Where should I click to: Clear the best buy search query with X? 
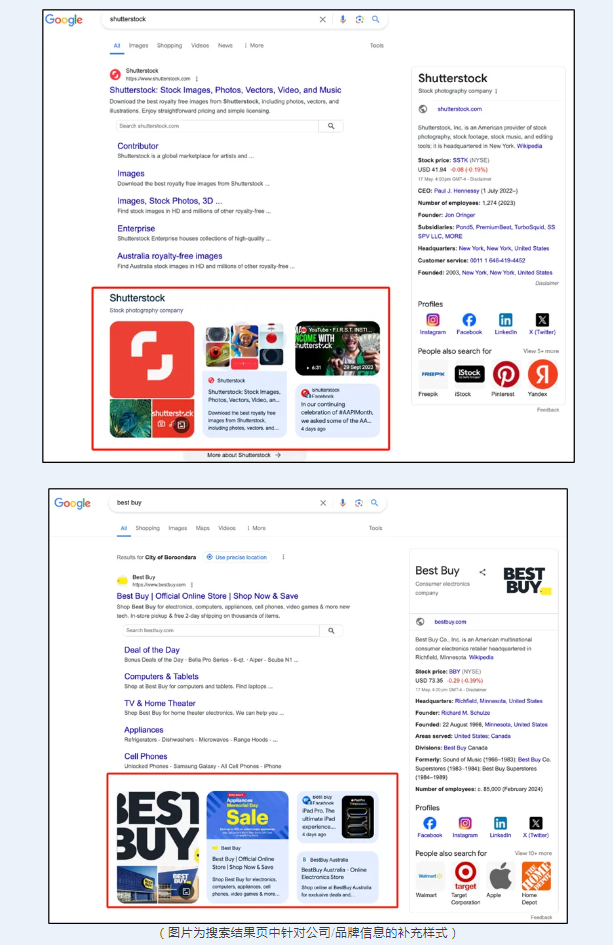tap(323, 503)
